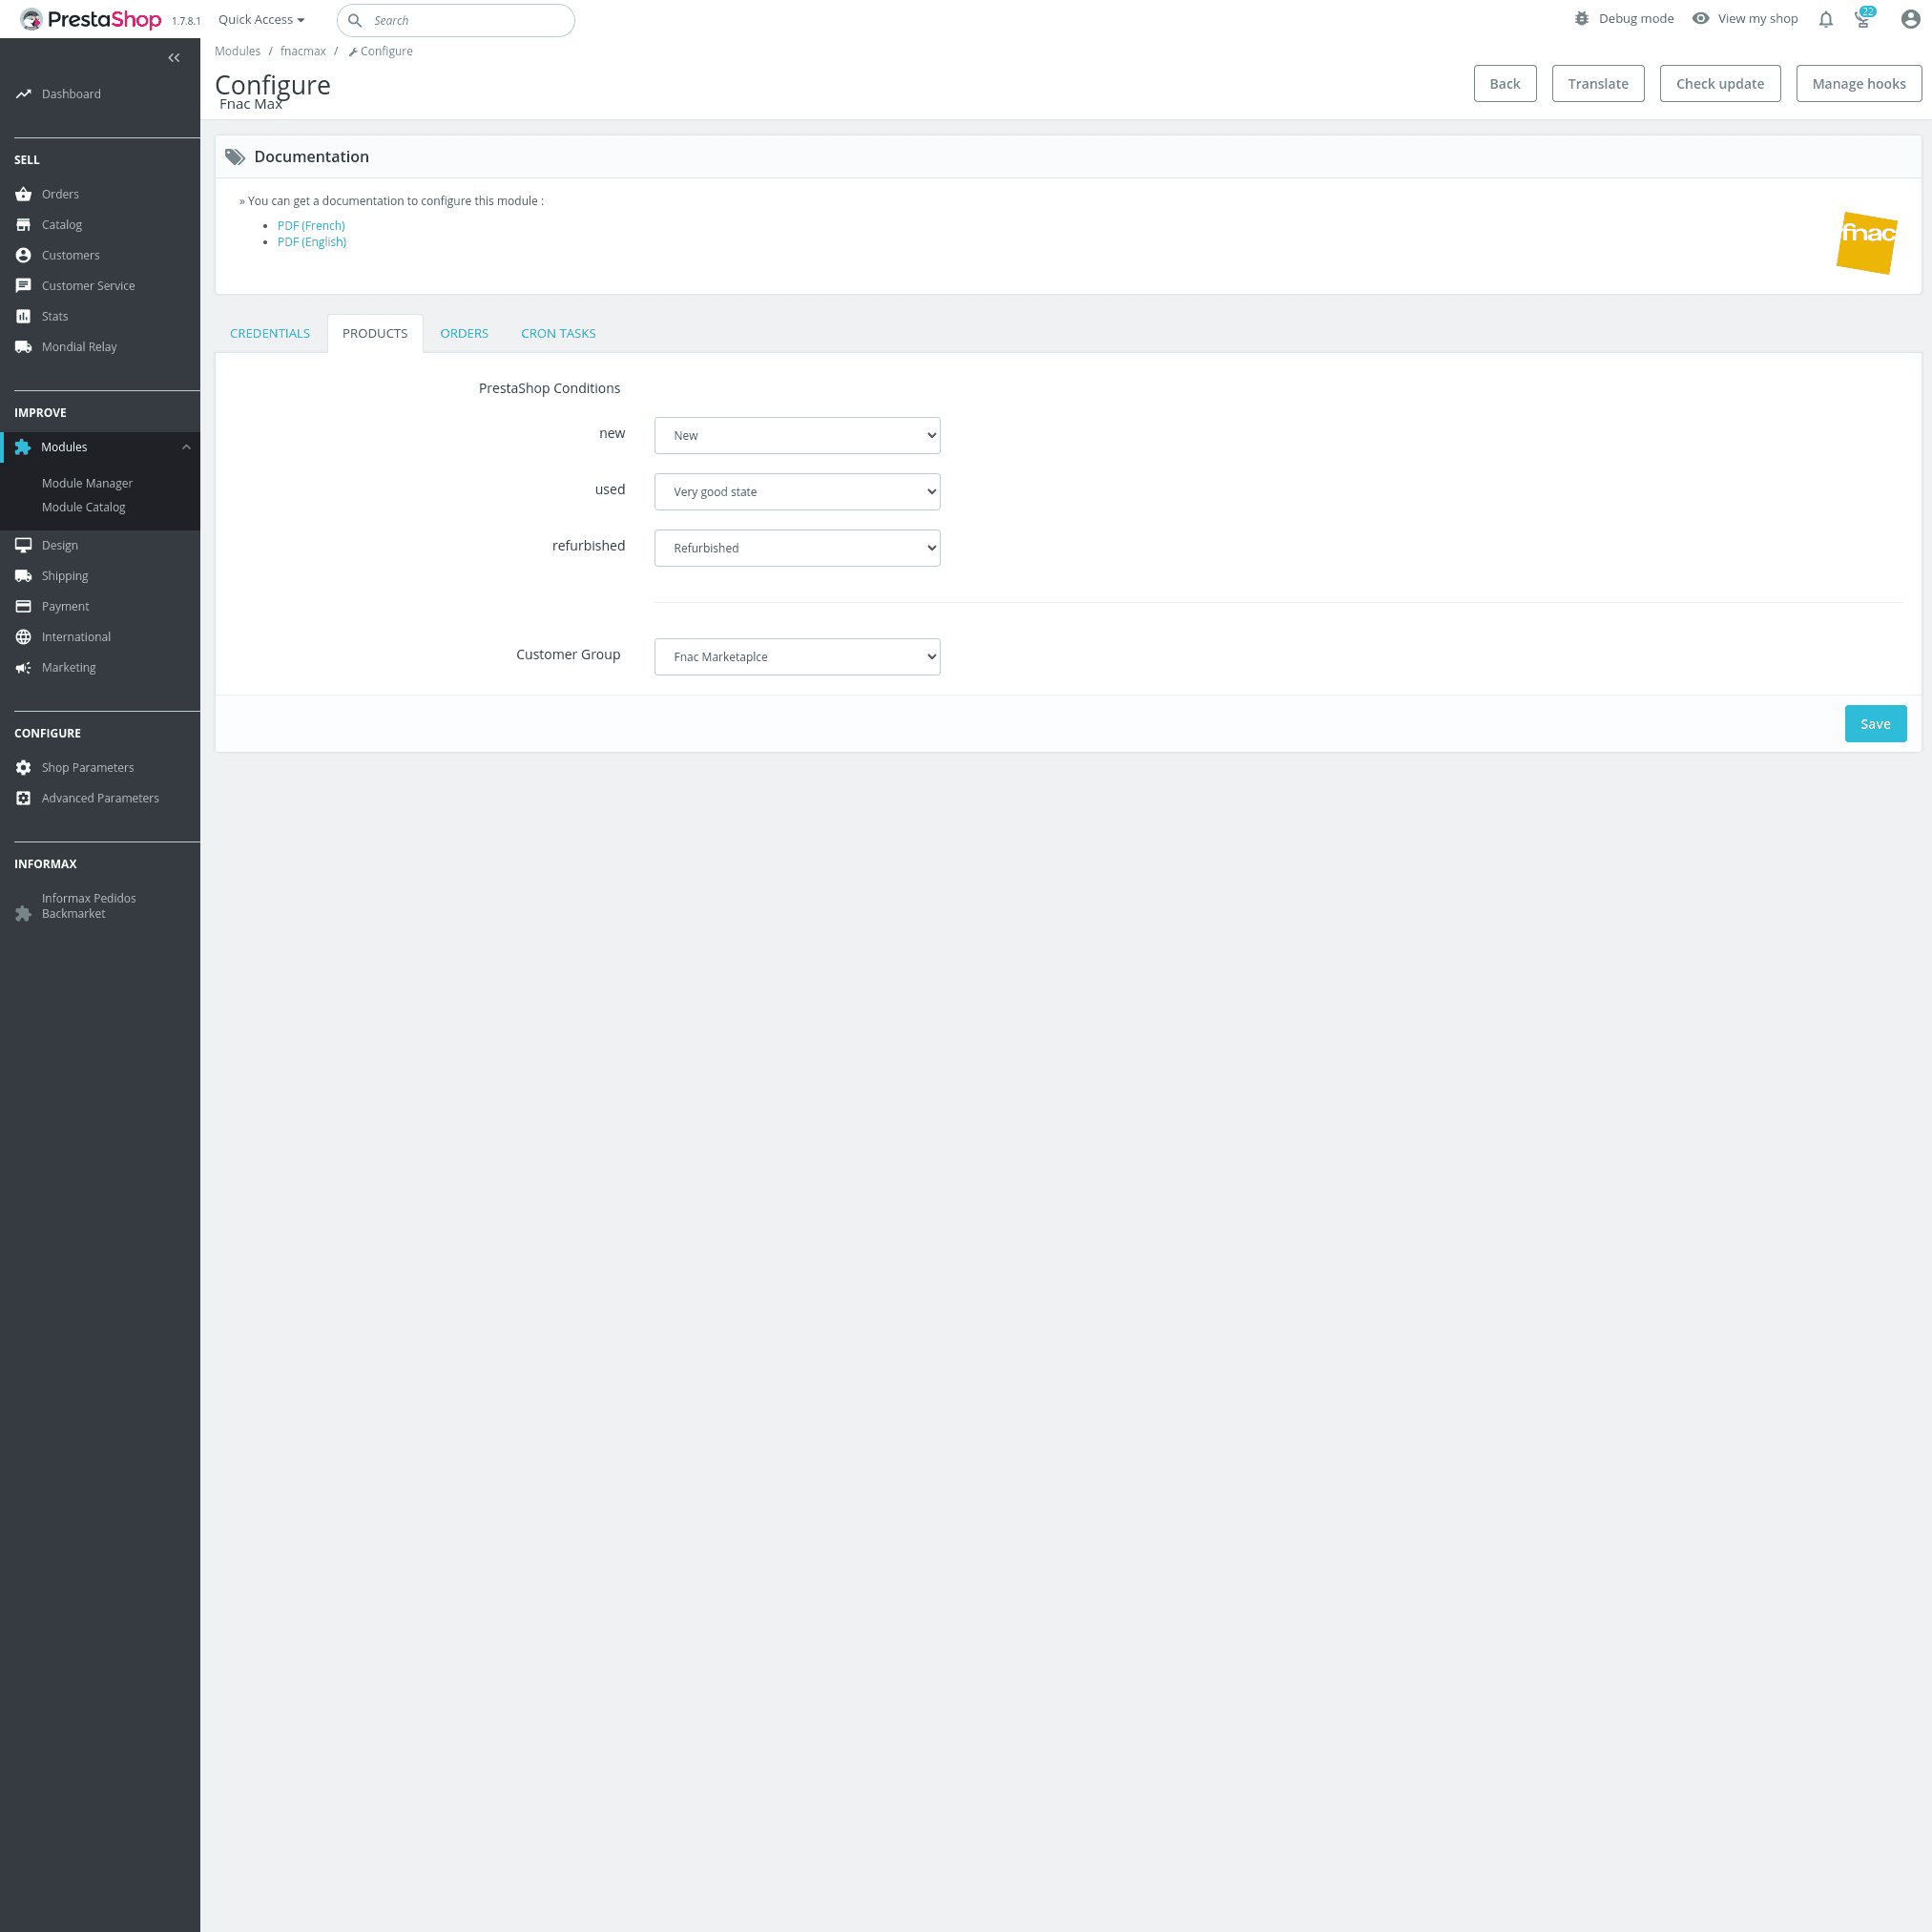The height and width of the screenshot is (1932, 1932).
Task: Switch to the Cron Tasks tab
Action: point(558,334)
